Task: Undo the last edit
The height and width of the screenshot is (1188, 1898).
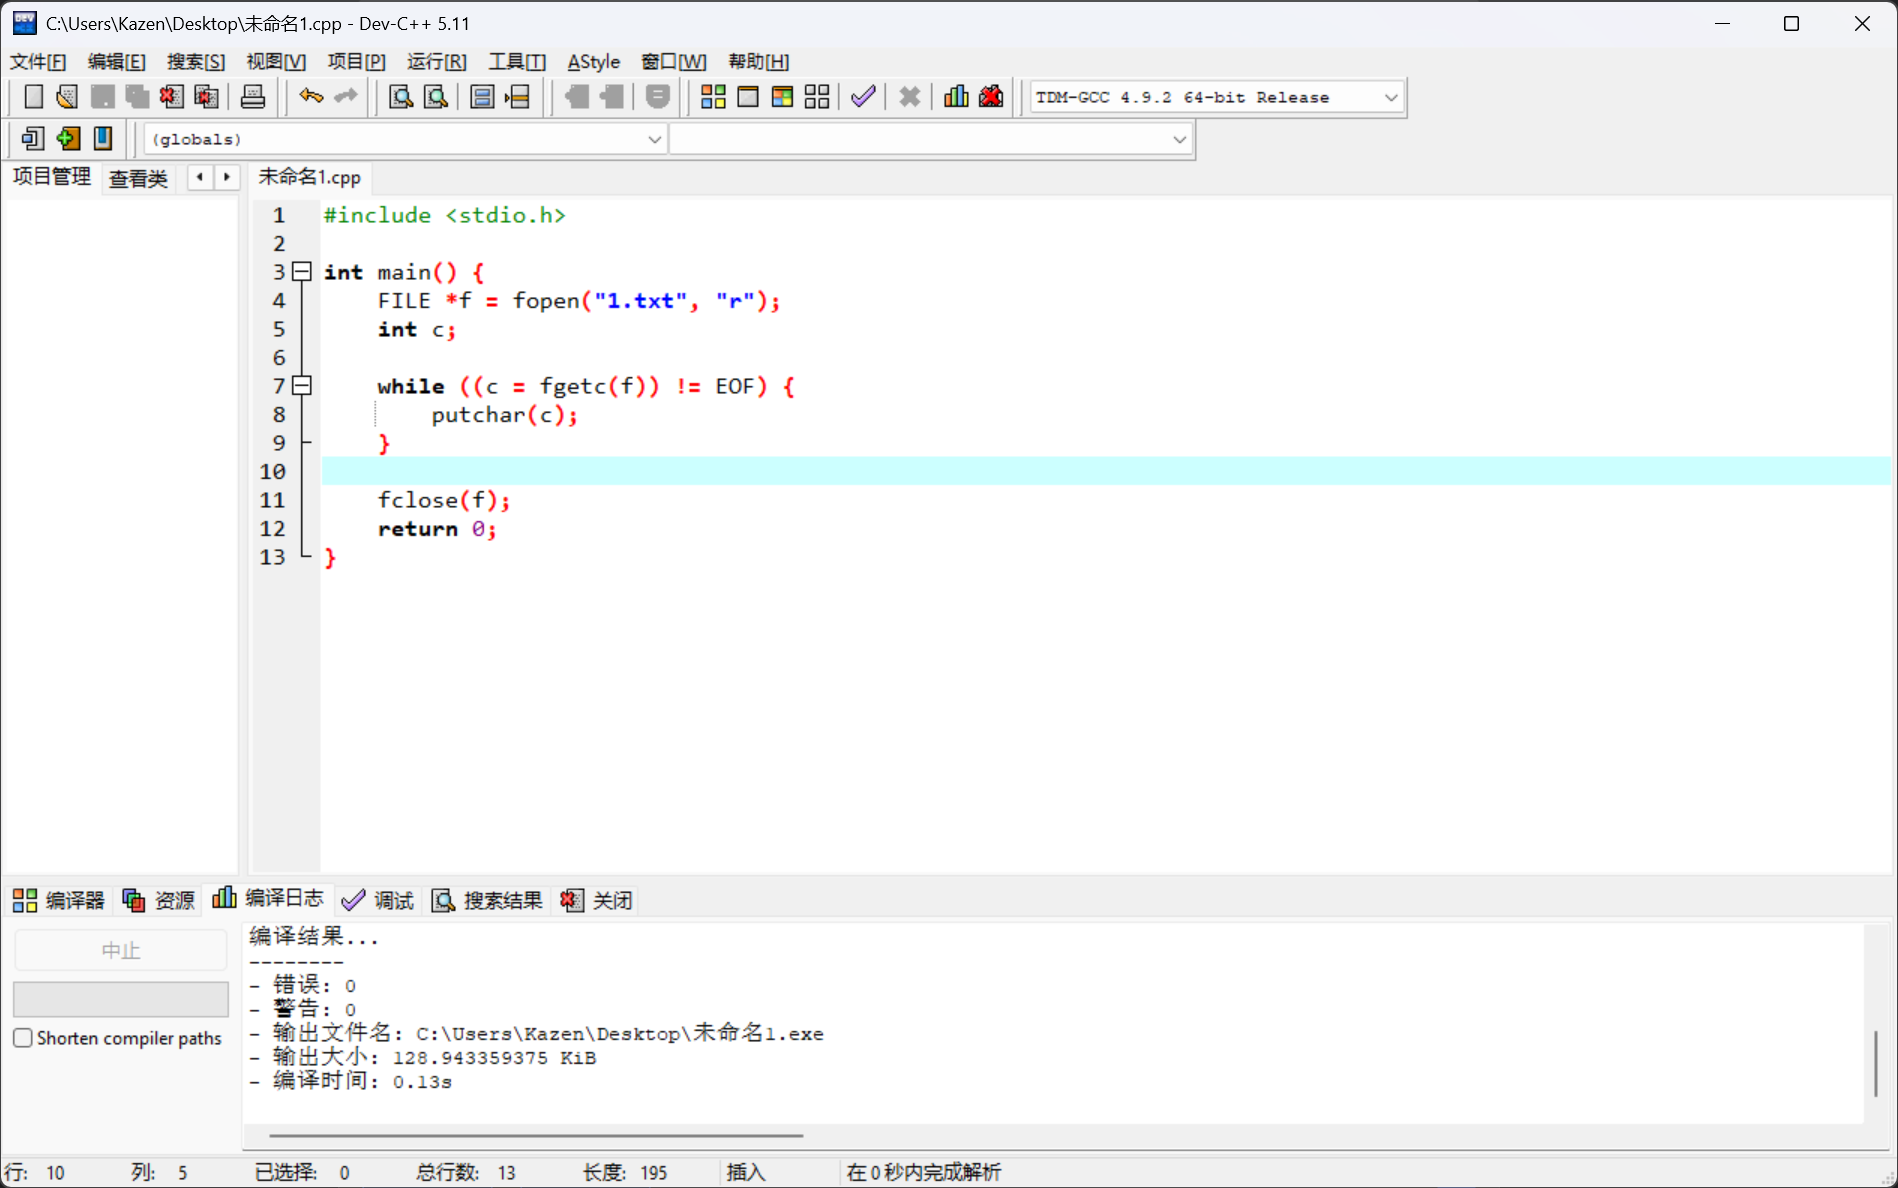Action: tap(310, 96)
